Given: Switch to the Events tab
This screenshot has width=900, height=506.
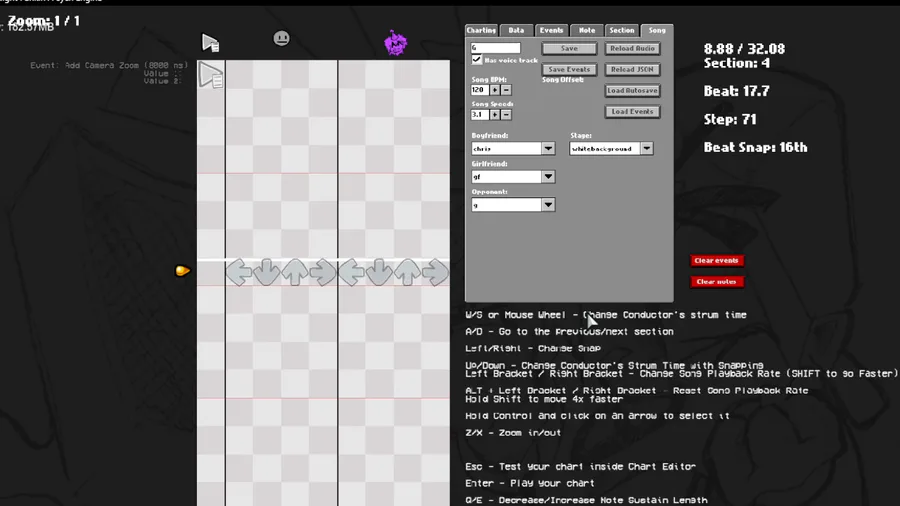Looking at the screenshot, I should point(551,30).
